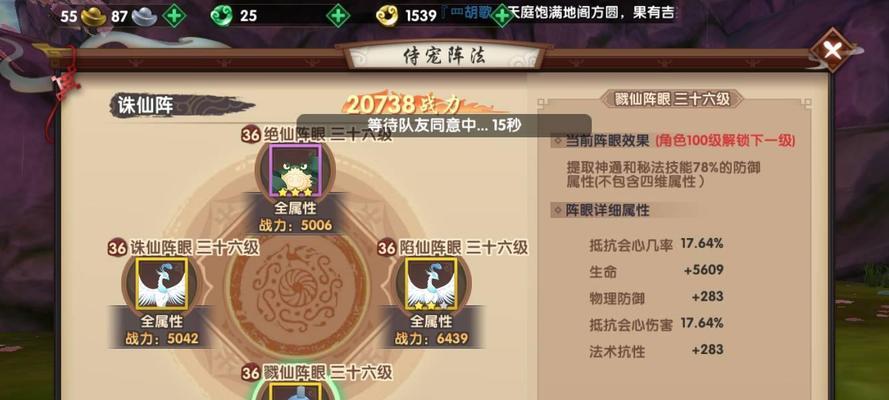The image size is (889, 400).
Task: Click the 阵眼详细属性 section header
Action: tap(608, 211)
